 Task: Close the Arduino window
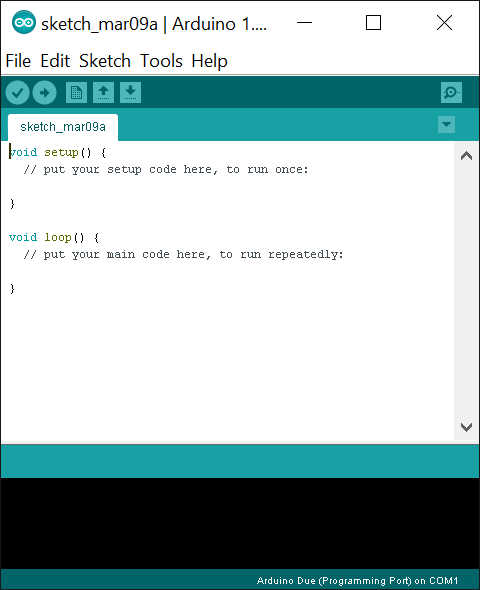[x=444, y=23]
